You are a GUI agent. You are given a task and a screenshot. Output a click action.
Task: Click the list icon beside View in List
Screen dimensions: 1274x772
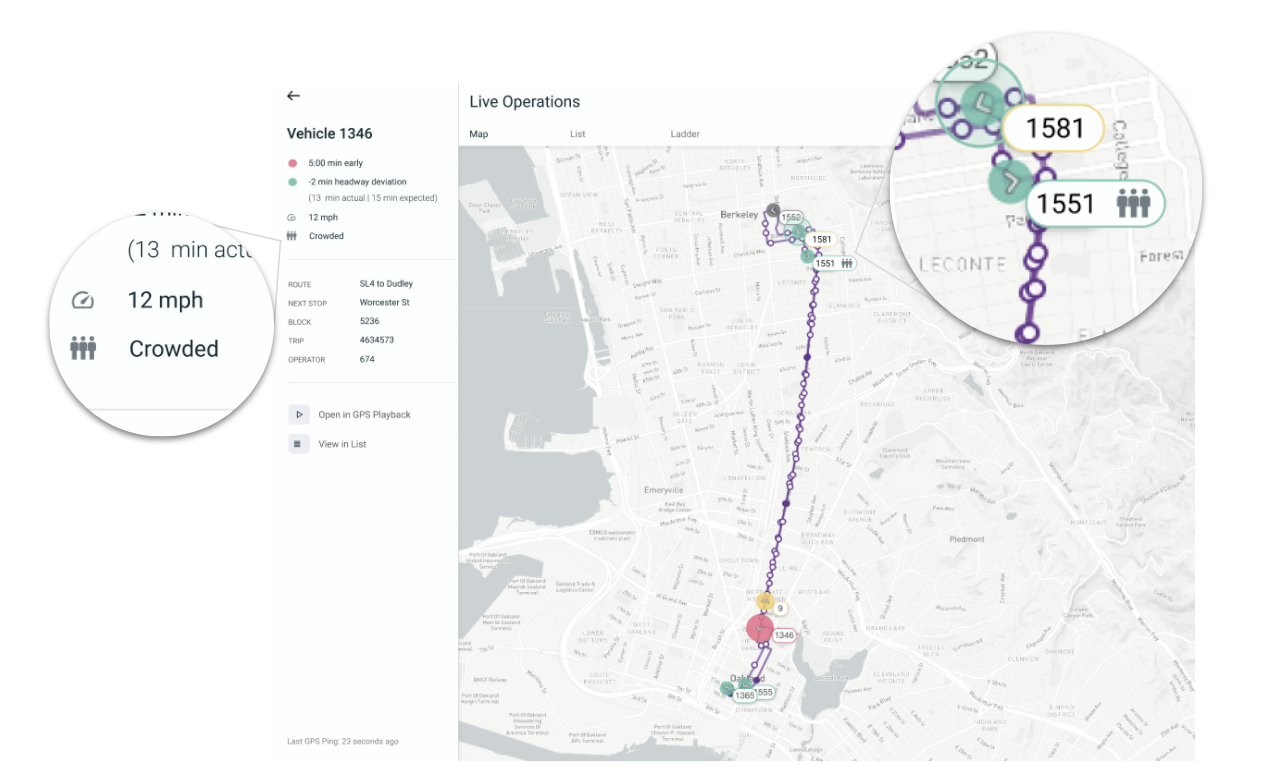point(299,444)
